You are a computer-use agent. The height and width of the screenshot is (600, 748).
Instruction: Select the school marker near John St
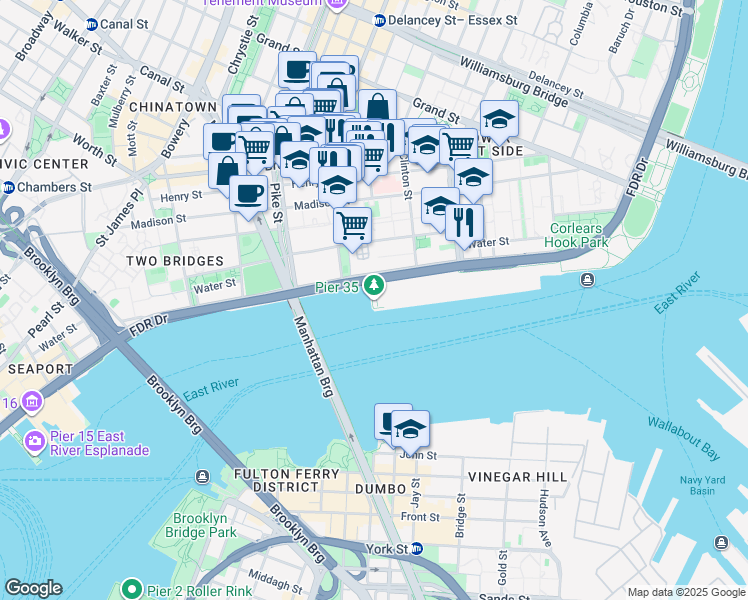[x=410, y=429]
